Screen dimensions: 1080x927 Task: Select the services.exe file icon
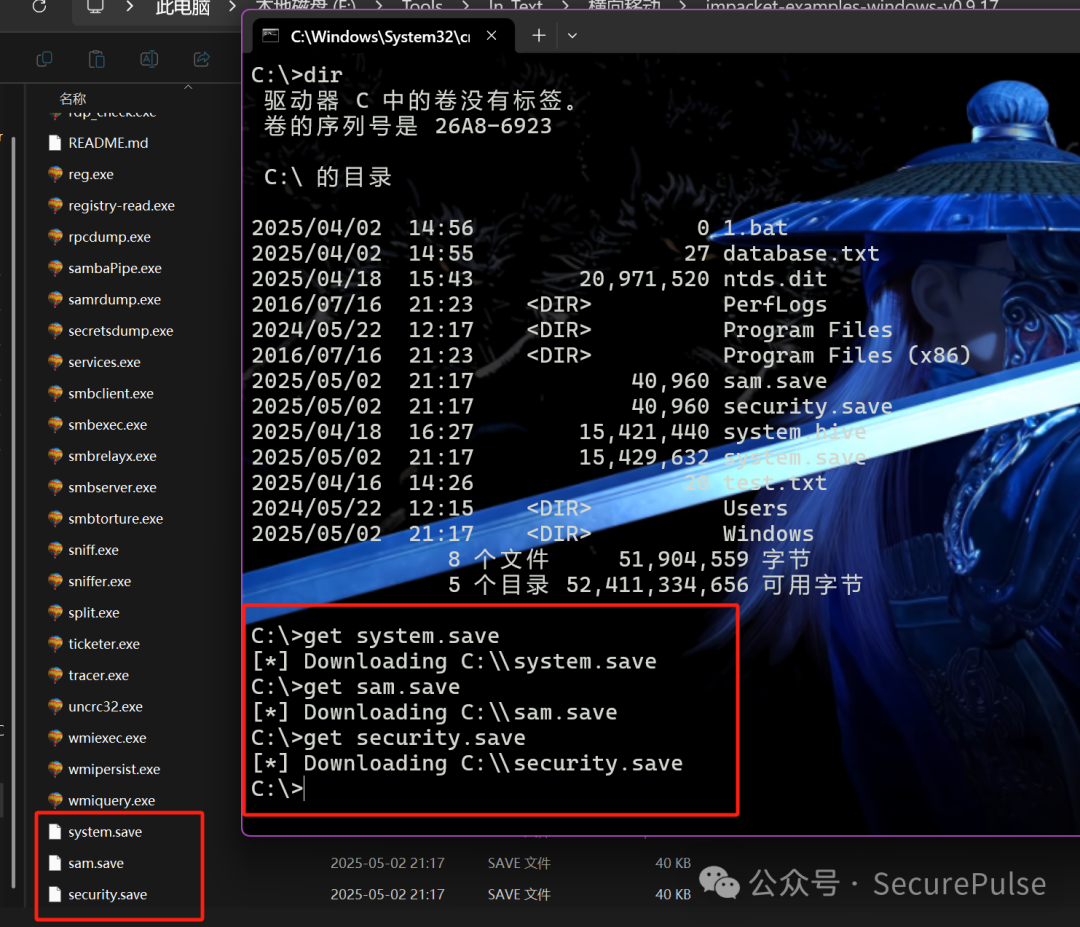[55, 362]
